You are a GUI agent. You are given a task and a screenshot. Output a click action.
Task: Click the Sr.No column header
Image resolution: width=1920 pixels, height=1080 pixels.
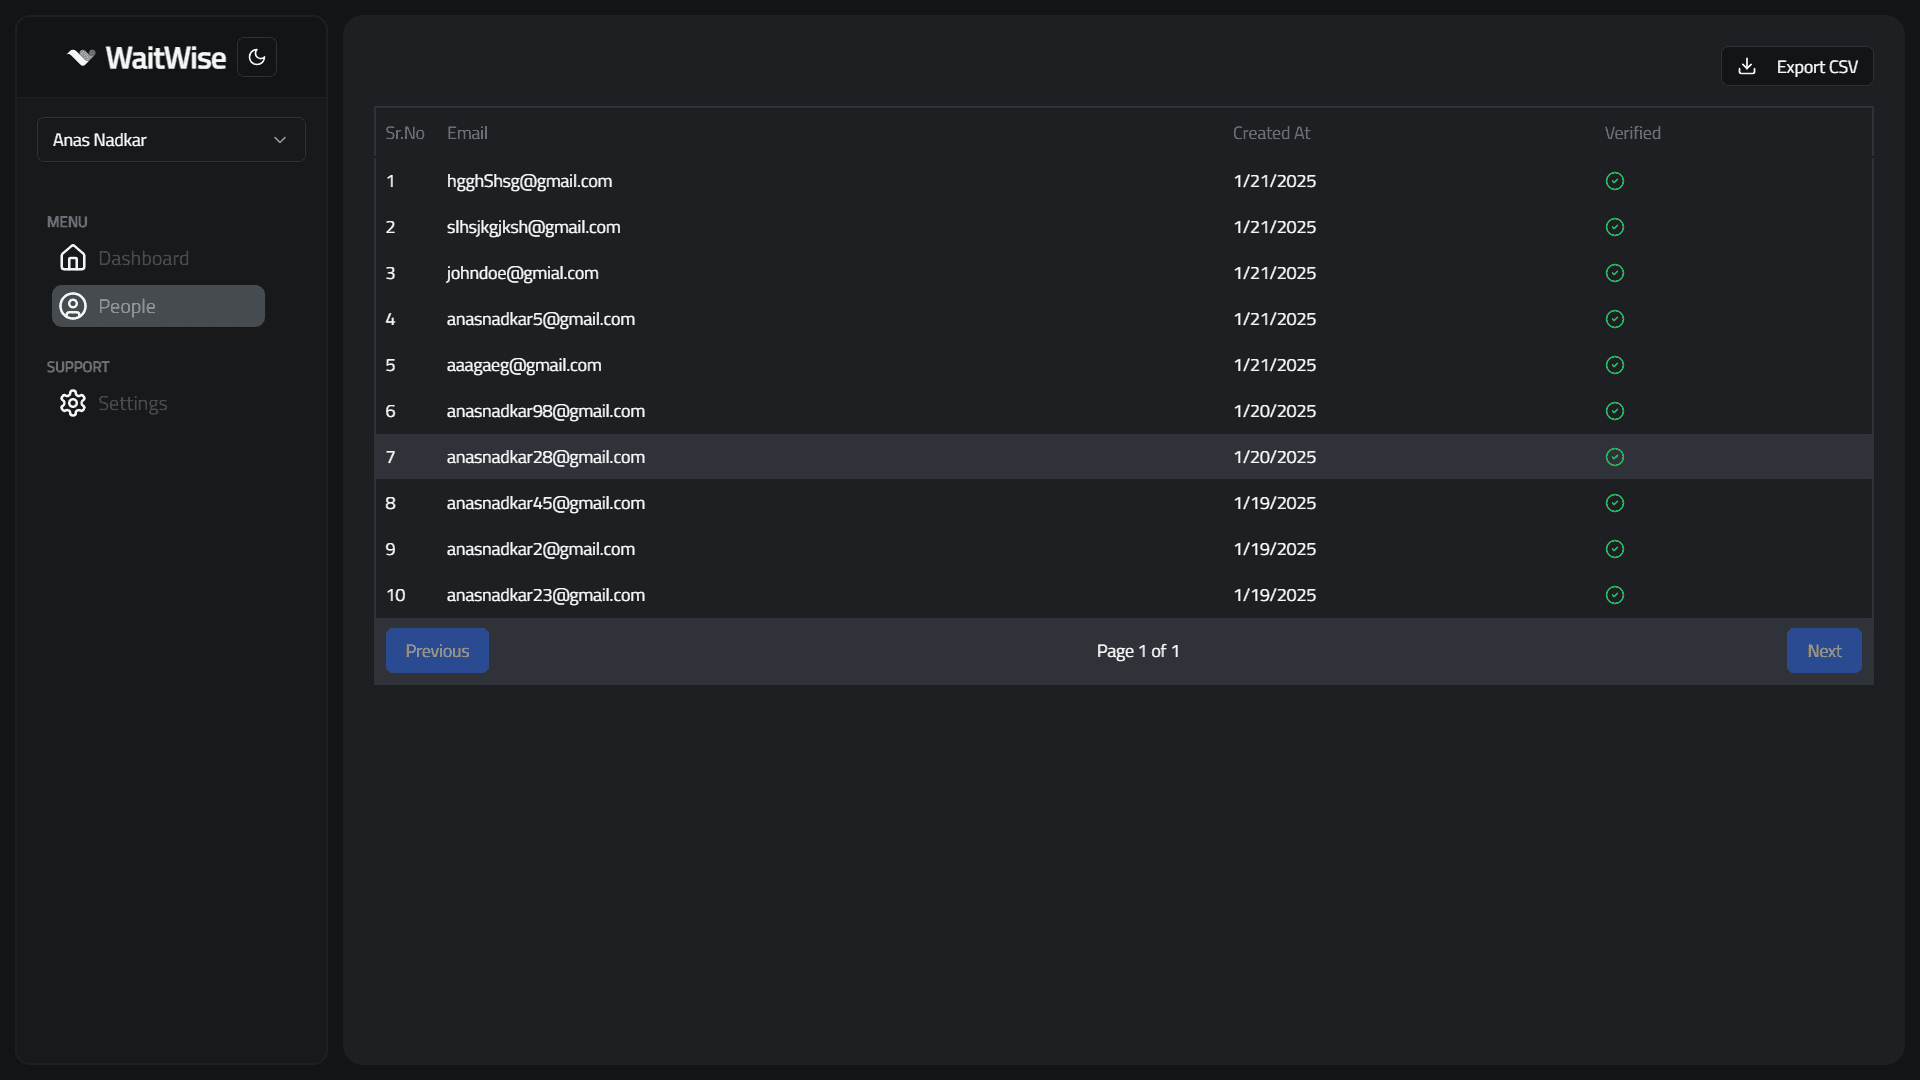pos(405,133)
